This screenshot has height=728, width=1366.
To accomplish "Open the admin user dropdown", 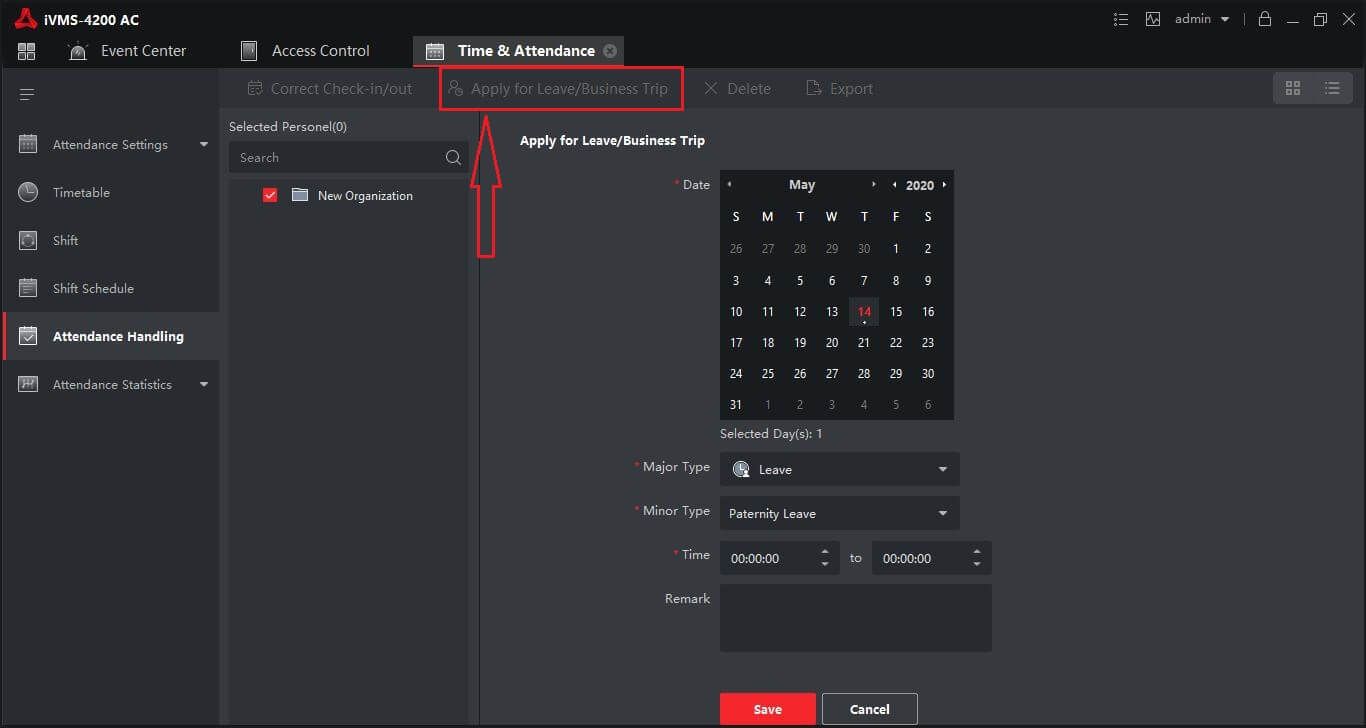I will click(1202, 19).
